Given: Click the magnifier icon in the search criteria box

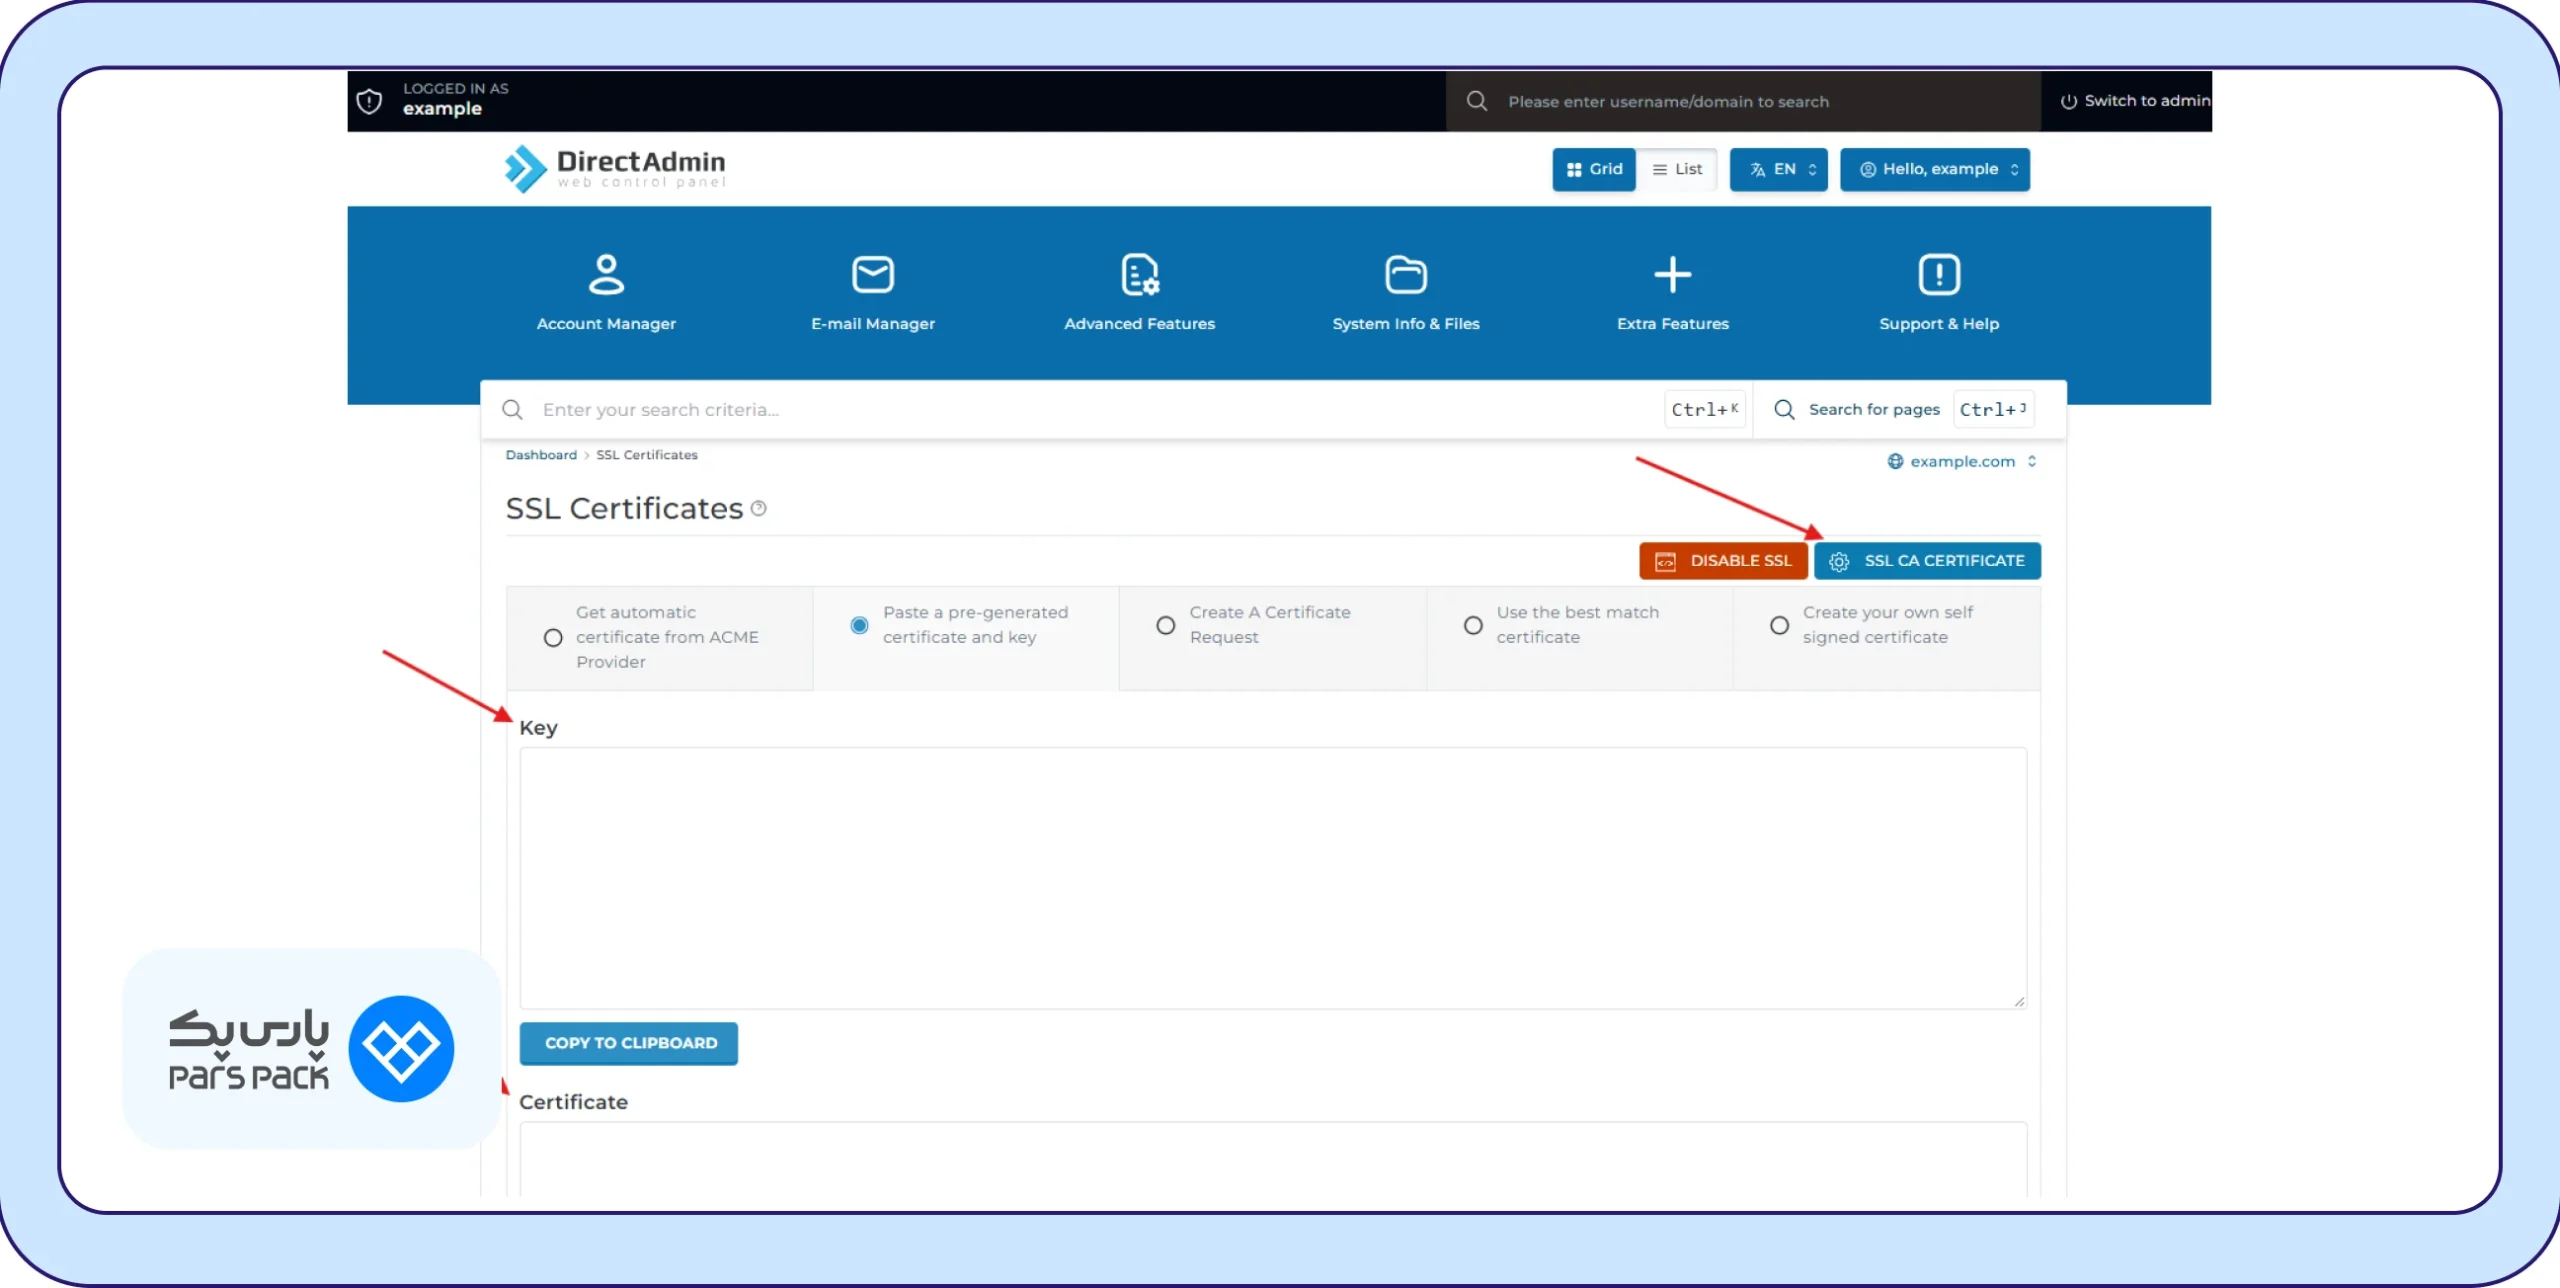Looking at the screenshot, I should tap(512, 409).
